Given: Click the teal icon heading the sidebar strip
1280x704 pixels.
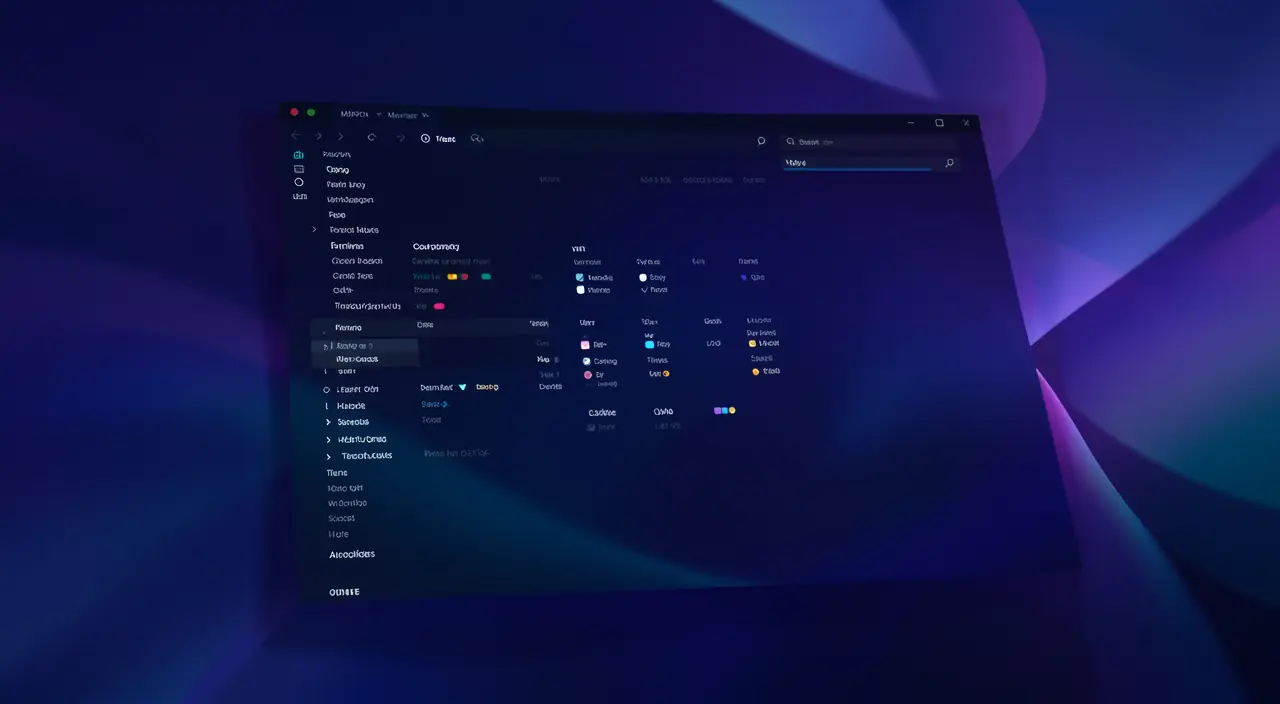Looking at the screenshot, I should [x=298, y=155].
